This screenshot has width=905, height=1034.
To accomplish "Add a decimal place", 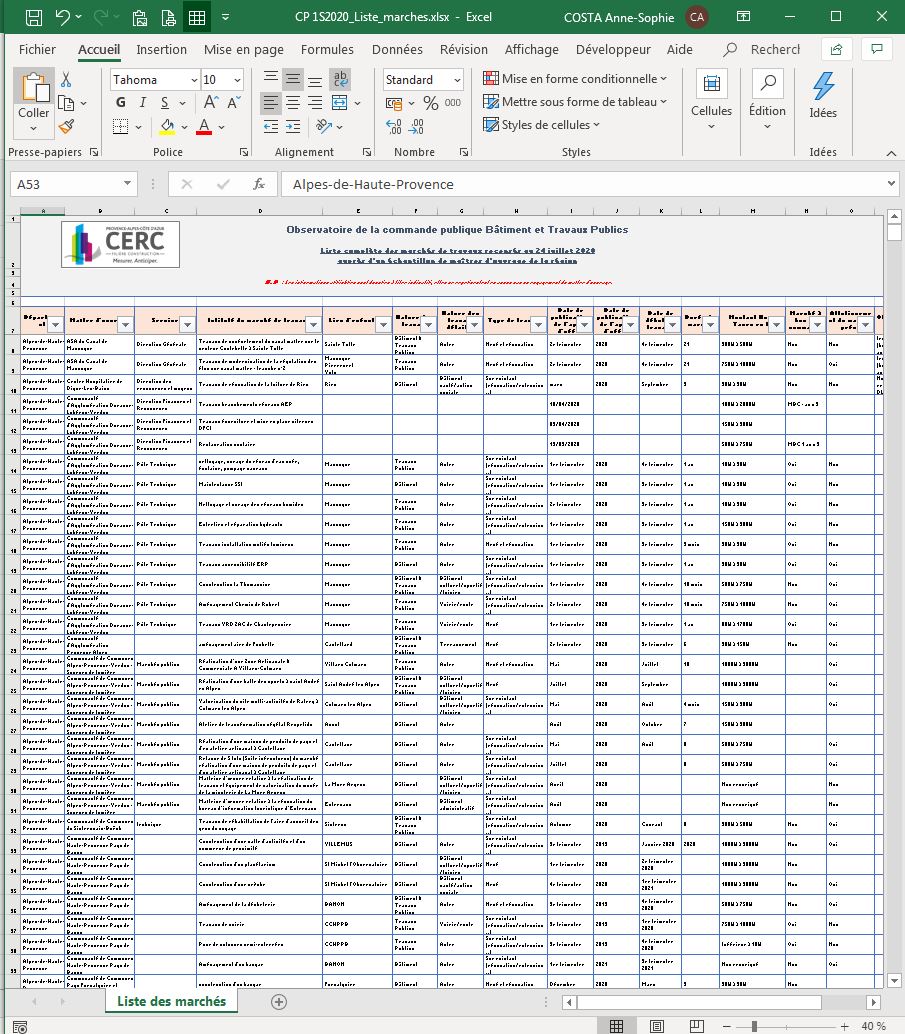I will coord(394,126).
